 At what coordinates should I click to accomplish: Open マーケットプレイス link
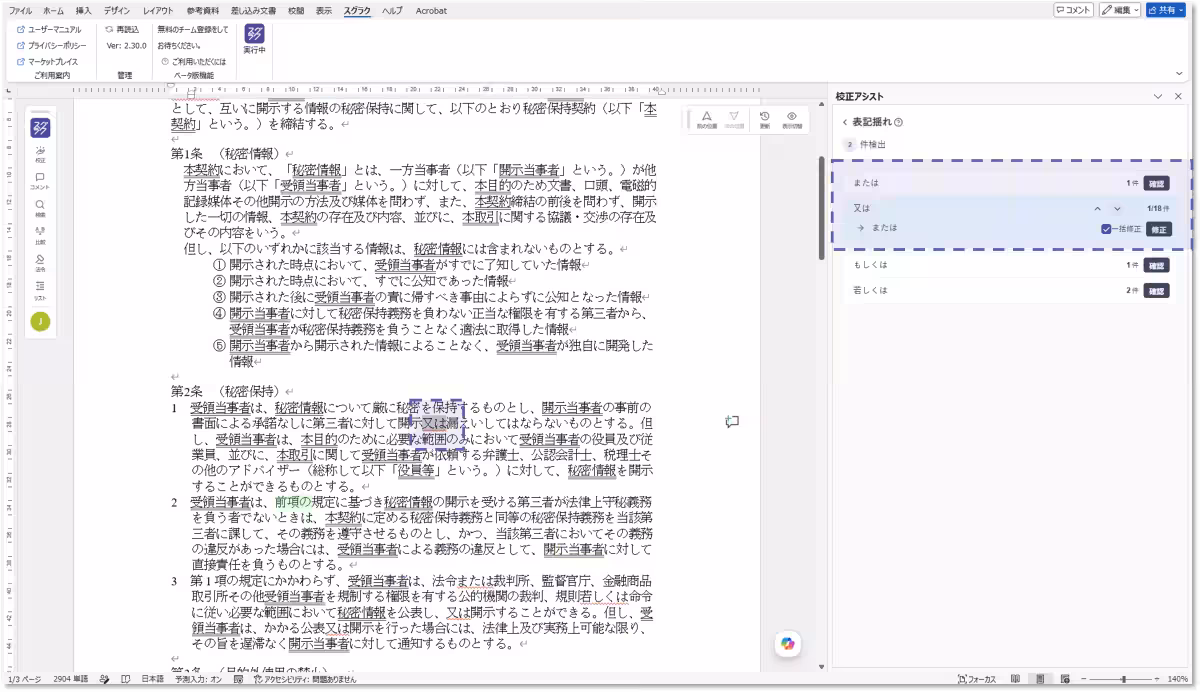tap(48, 62)
